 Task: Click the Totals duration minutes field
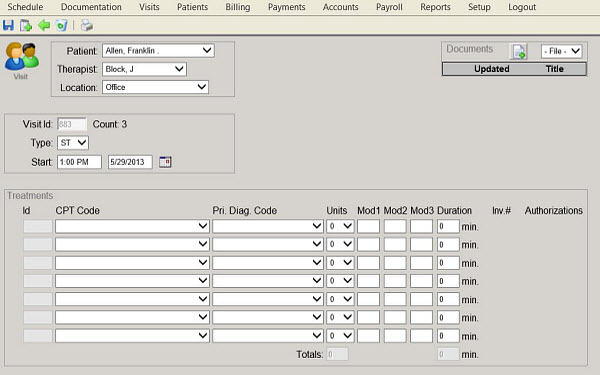(x=448, y=354)
